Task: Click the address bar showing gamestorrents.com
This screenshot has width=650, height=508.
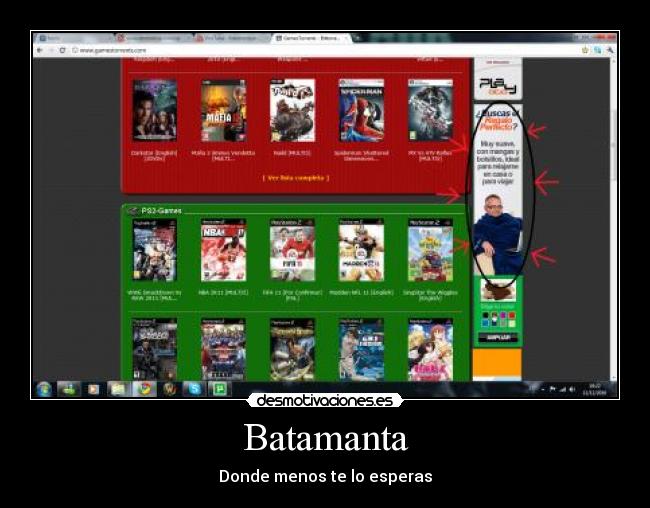Action: click(323, 50)
